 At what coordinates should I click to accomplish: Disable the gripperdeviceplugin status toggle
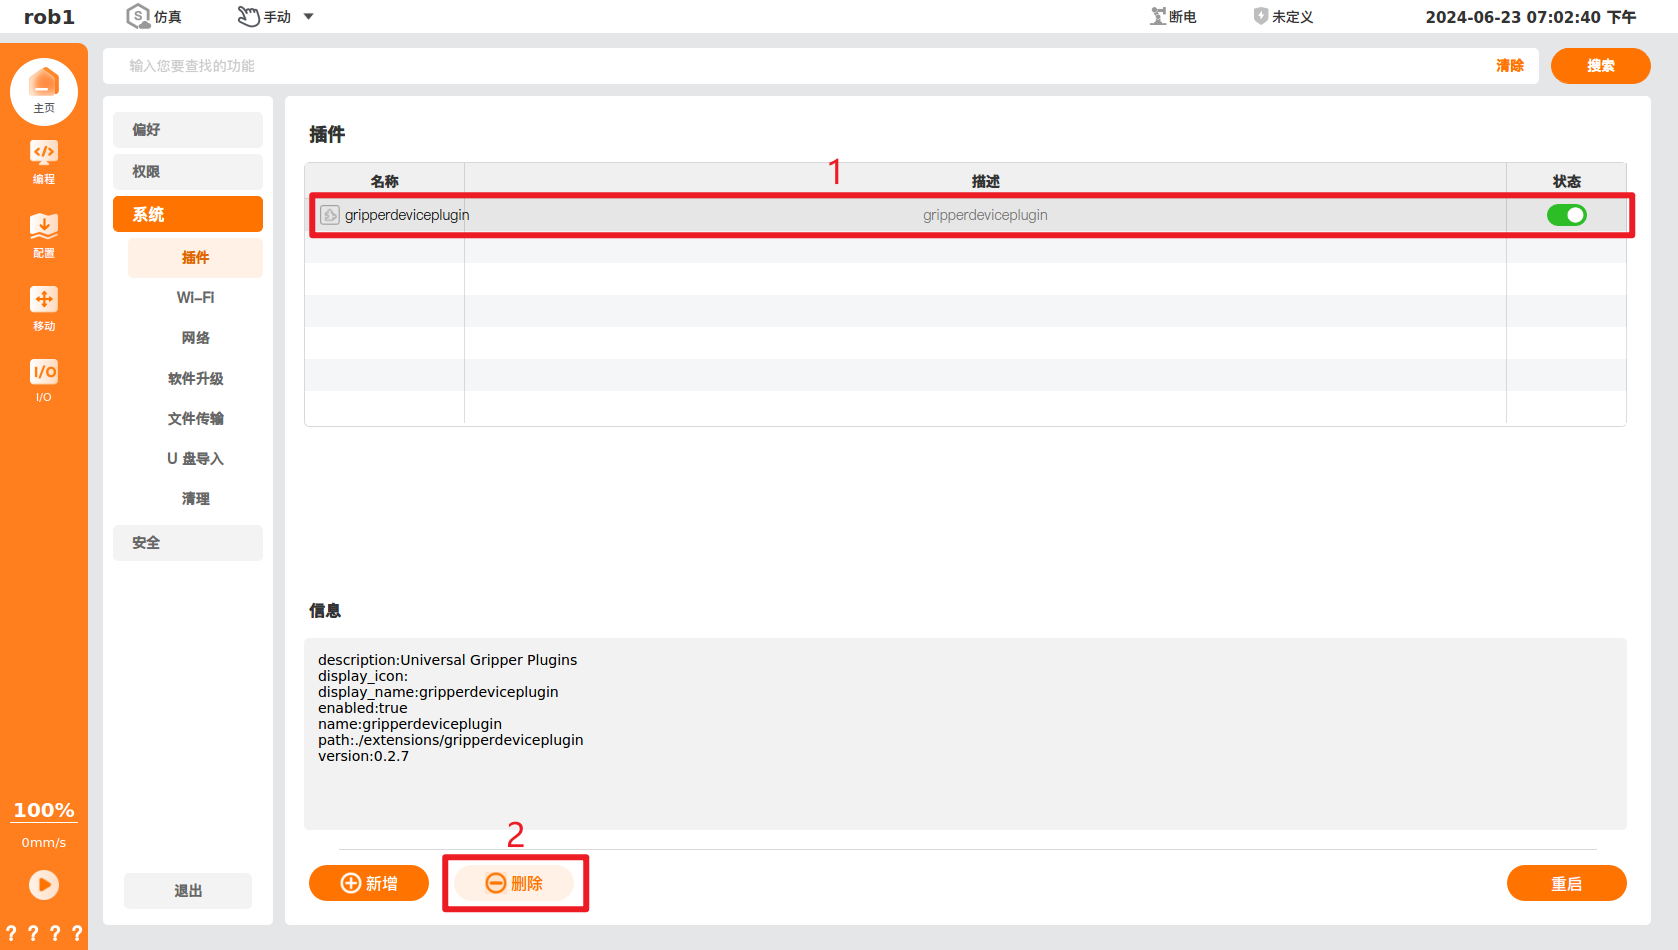(x=1566, y=214)
